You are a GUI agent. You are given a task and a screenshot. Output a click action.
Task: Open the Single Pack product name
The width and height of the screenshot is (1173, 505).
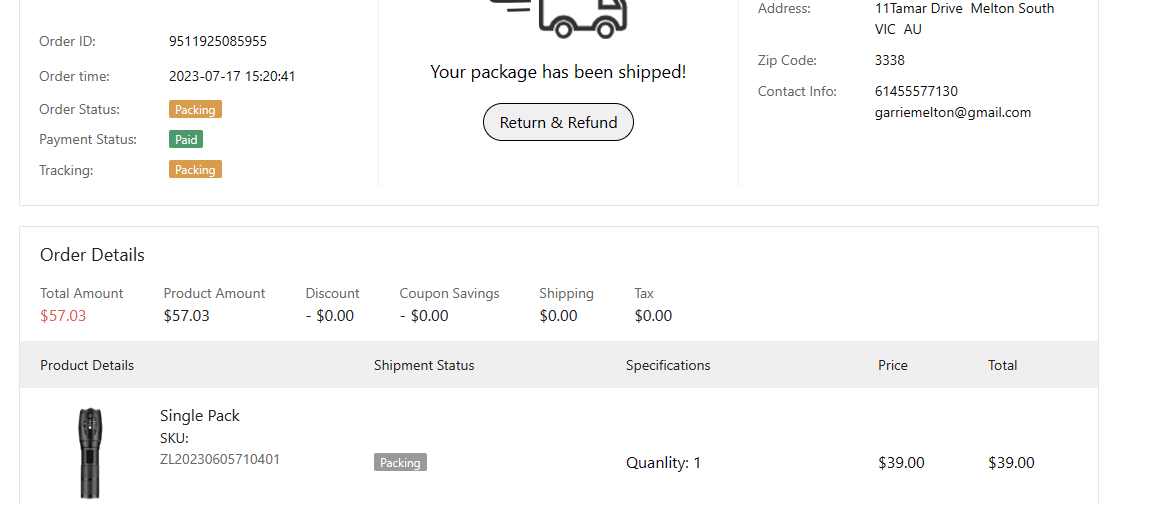coord(200,416)
